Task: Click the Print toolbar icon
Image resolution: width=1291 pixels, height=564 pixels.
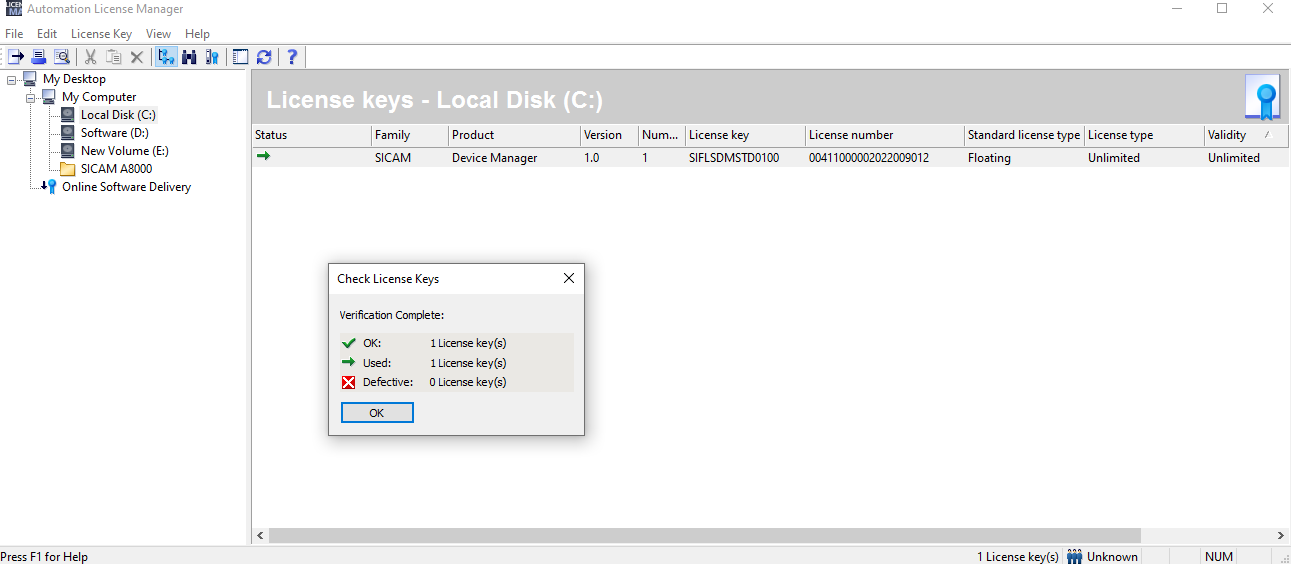Action: [39, 57]
